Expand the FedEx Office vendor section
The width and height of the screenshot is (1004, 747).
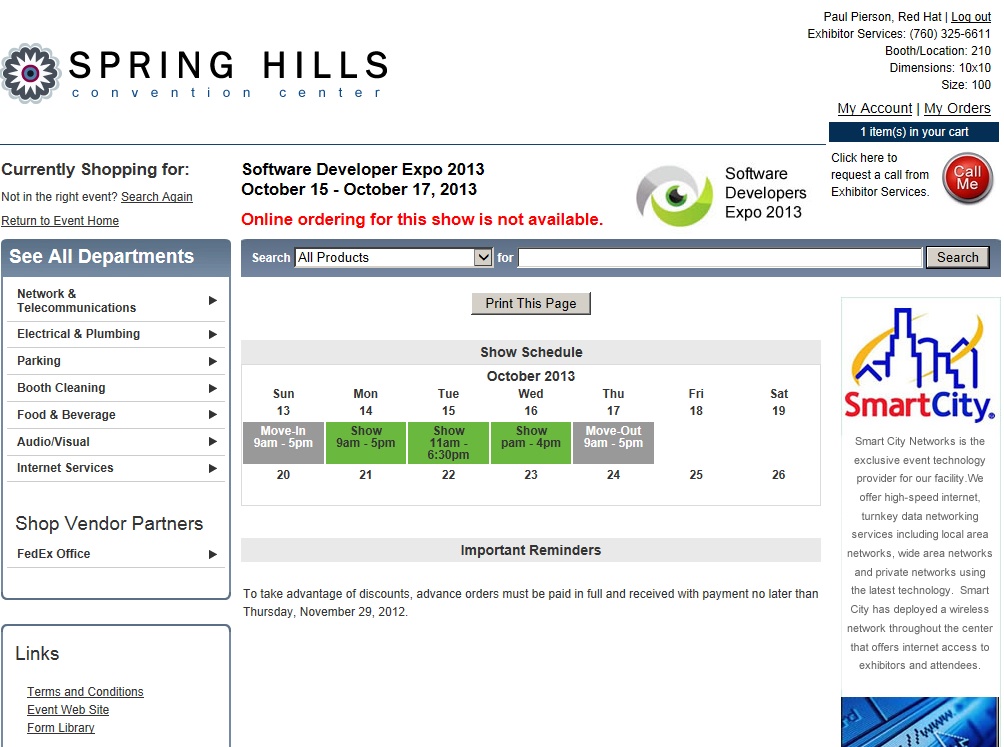[x=115, y=553]
